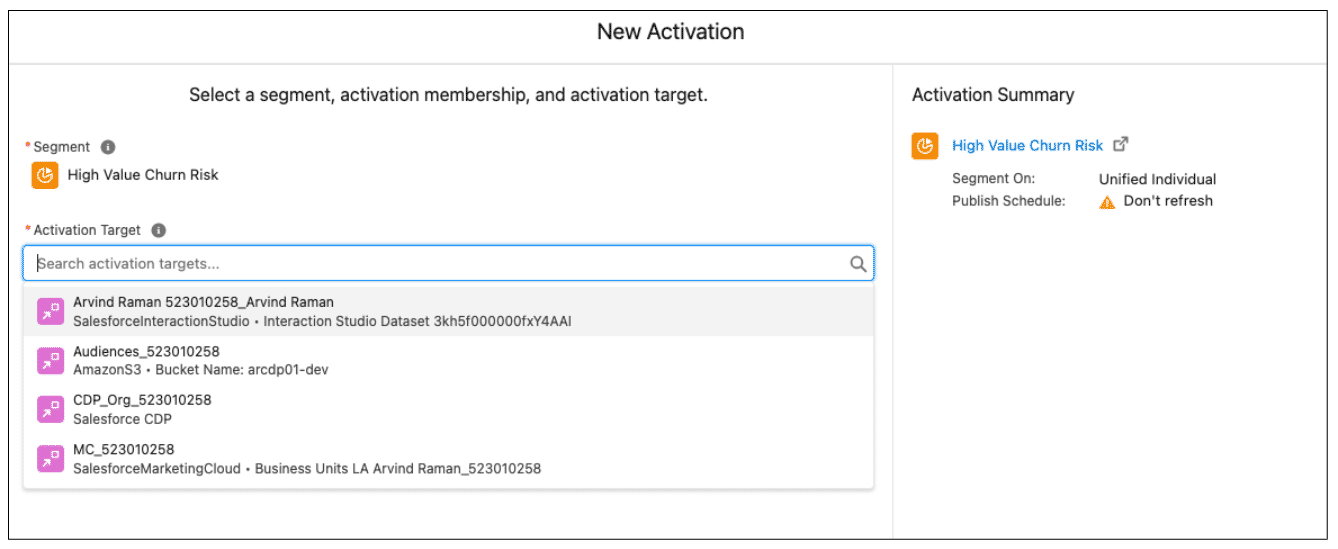Click the AmazonS3 Bucket Name arcdp01-dev text
1338x549 pixels.
[x=201, y=370]
